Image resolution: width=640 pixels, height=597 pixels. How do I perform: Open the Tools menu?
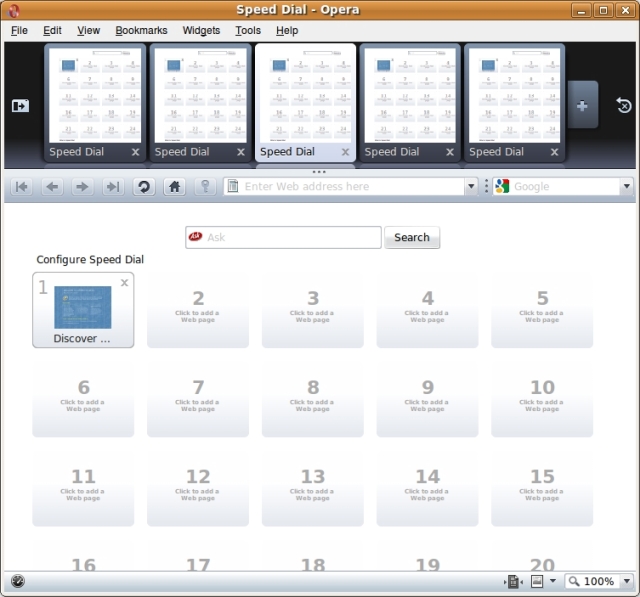(248, 31)
